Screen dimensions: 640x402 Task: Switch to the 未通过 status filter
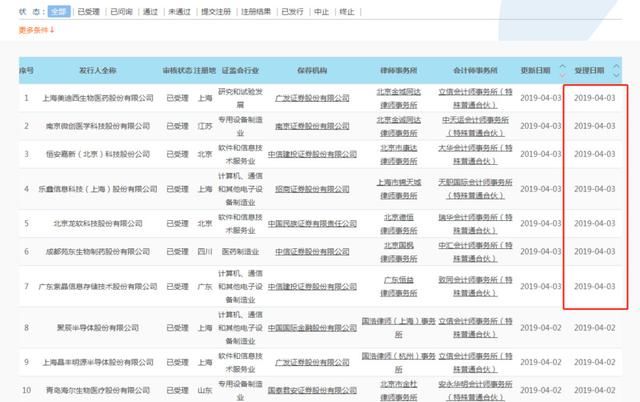click(x=179, y=12)
